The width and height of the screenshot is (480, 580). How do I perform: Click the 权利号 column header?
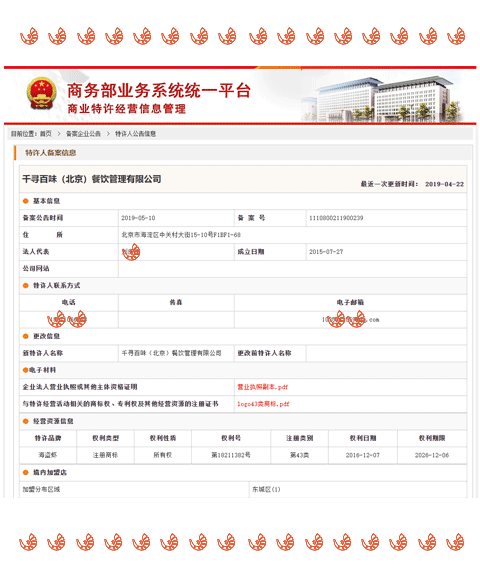pyautogui.click(x=231, y=438)
